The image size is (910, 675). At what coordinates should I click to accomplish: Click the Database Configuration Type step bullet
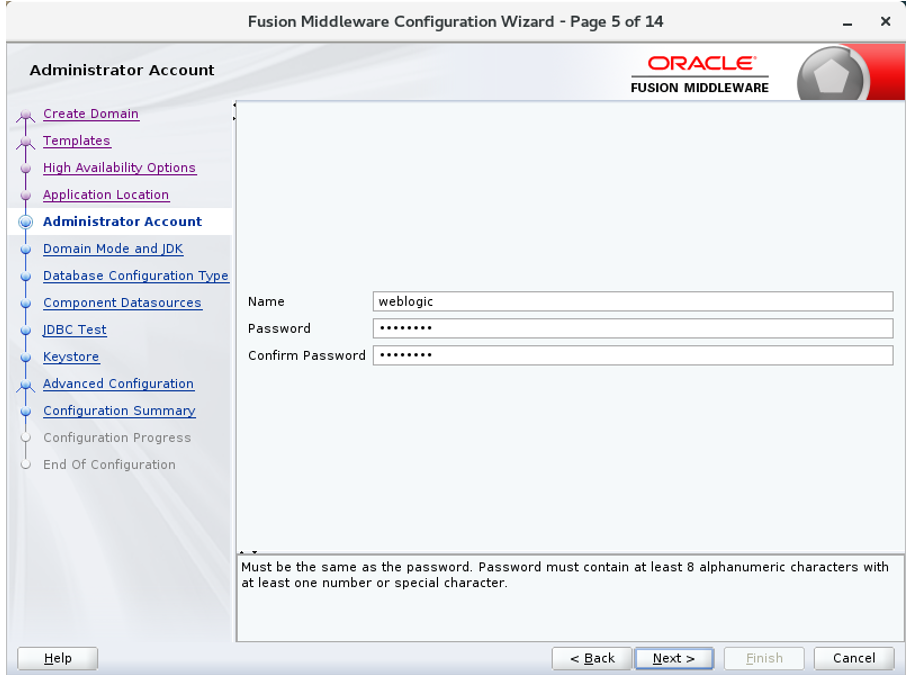[26, 276]
